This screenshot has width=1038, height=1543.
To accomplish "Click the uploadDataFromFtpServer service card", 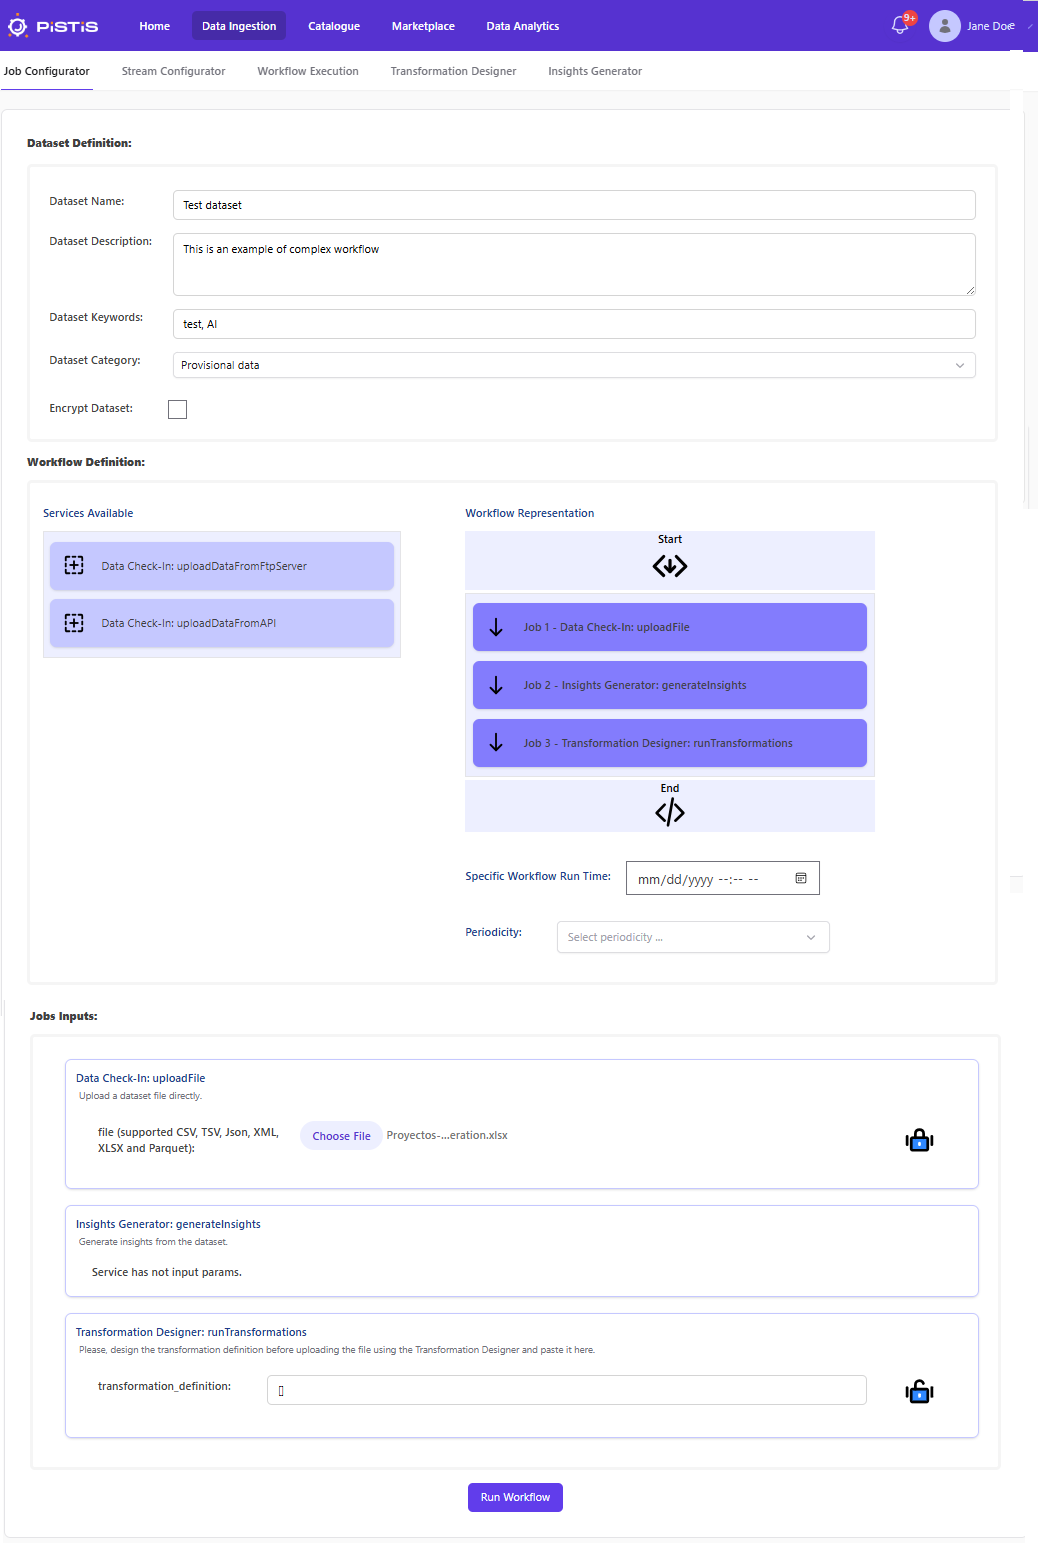I will click(x=222, y=566).
